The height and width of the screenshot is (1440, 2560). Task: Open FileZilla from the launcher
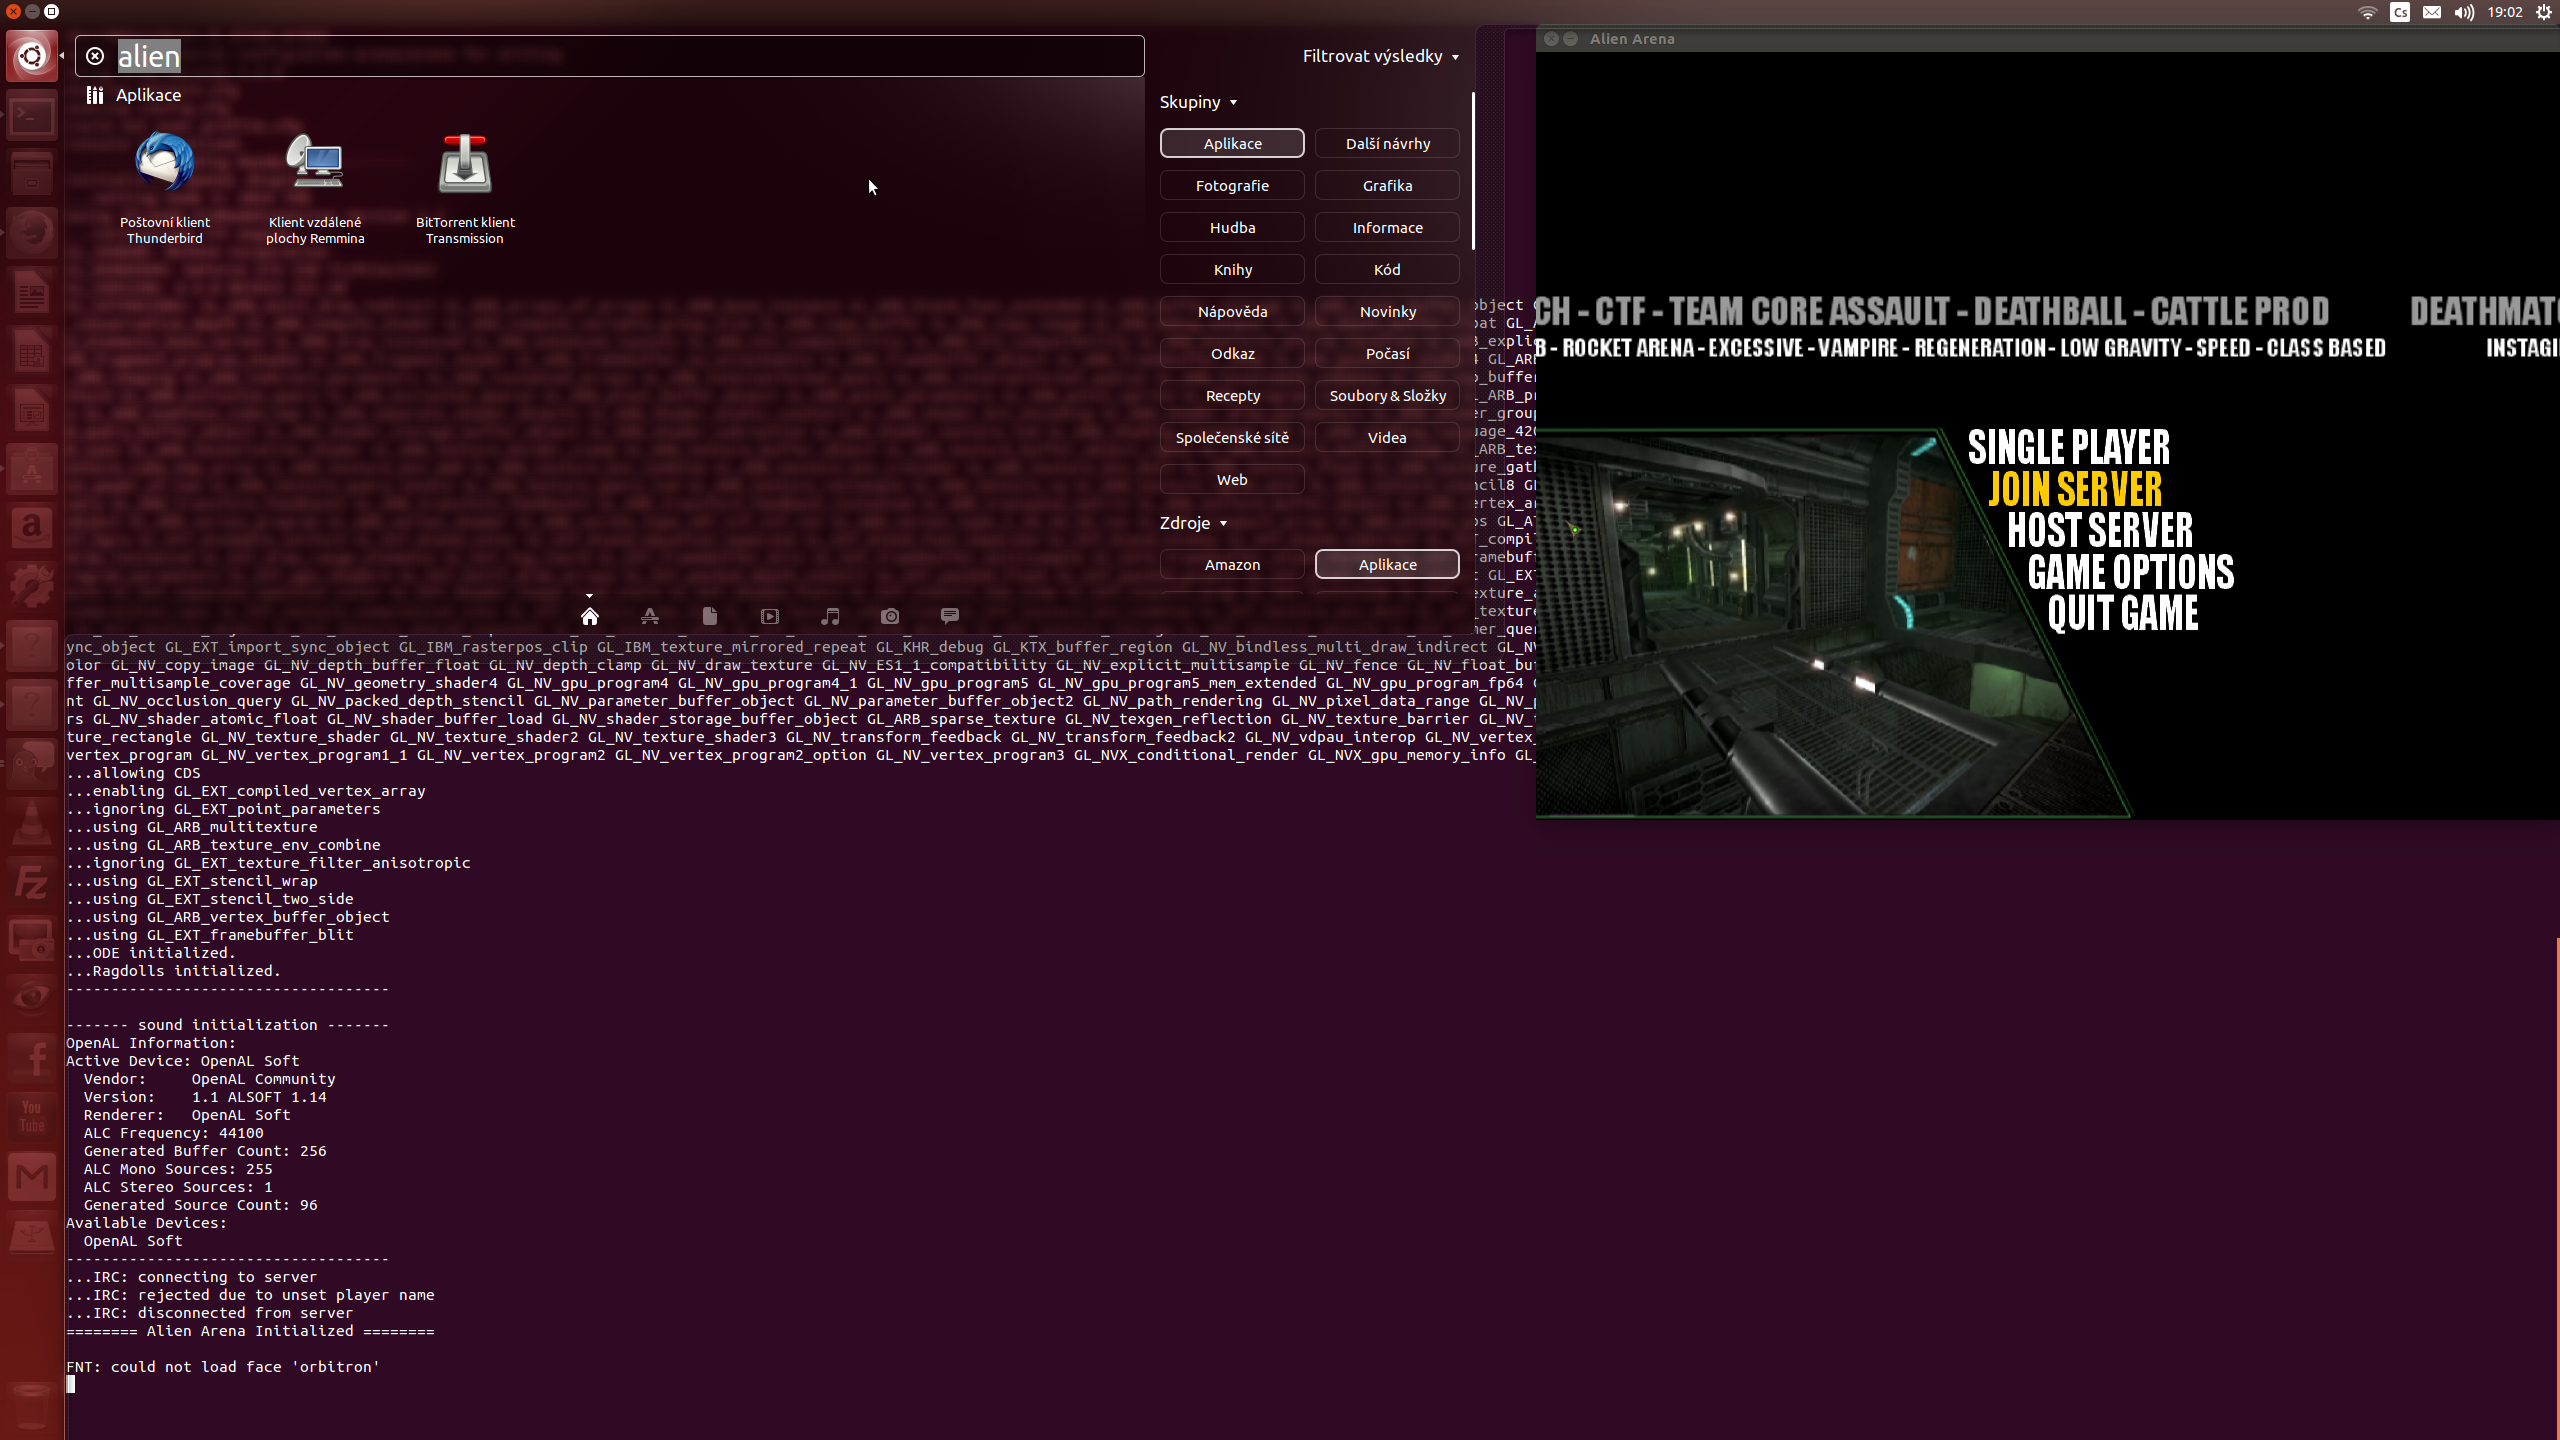point(32,882)
